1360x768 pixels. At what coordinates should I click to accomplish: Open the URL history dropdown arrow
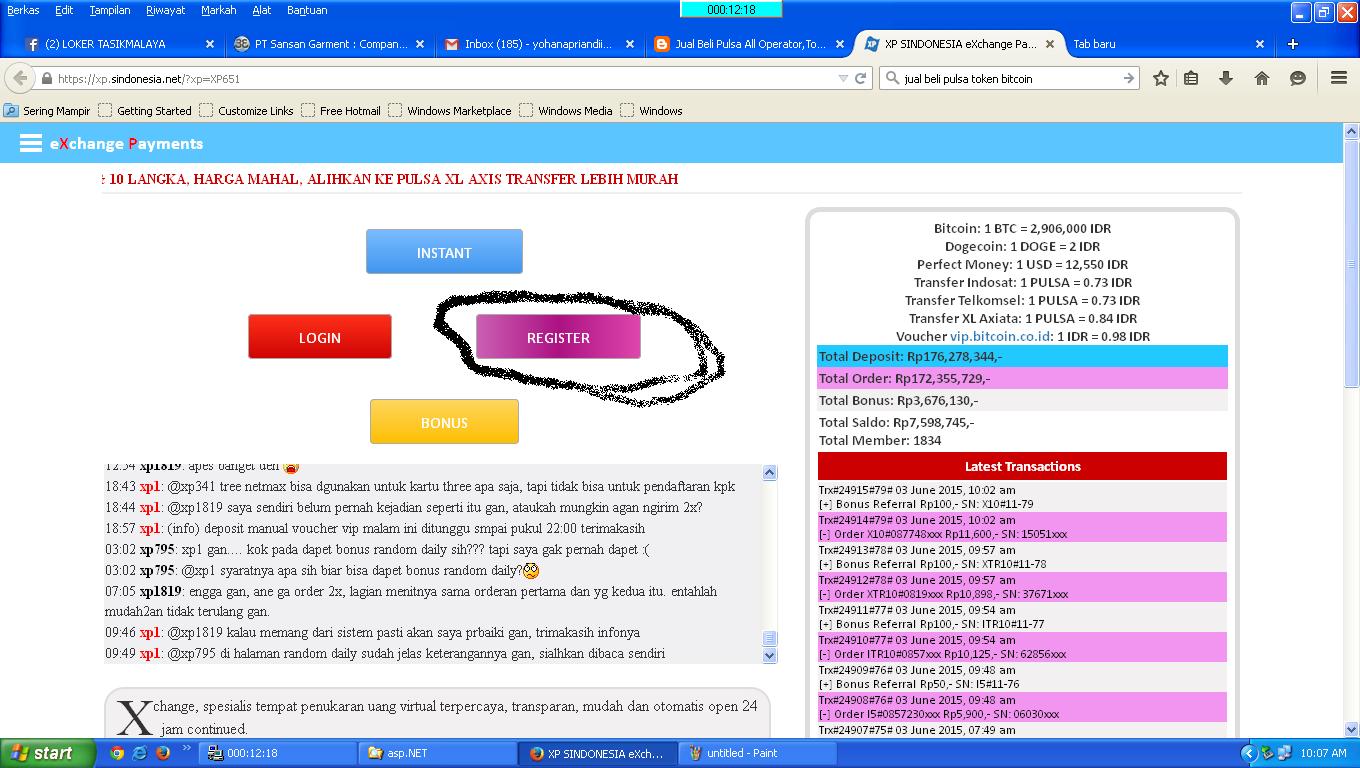842,78
